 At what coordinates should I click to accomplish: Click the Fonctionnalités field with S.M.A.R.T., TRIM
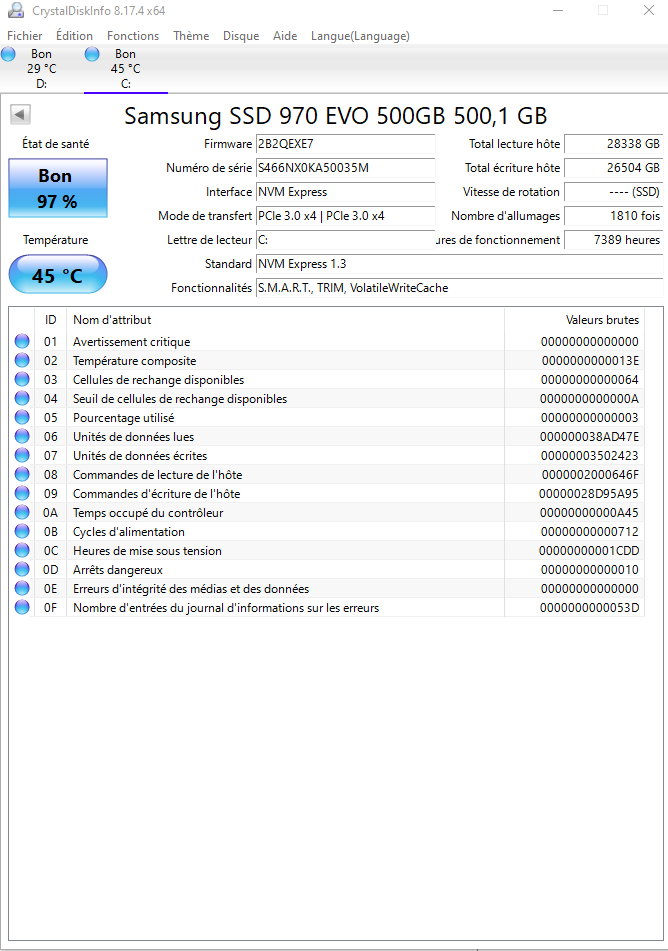click(459, 287)
